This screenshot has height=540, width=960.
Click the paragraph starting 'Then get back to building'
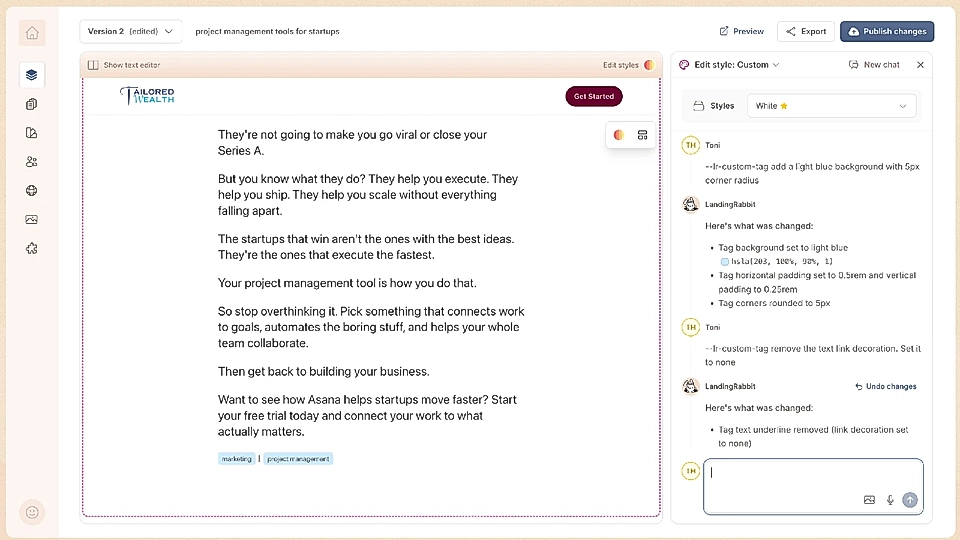coord(324,372)
